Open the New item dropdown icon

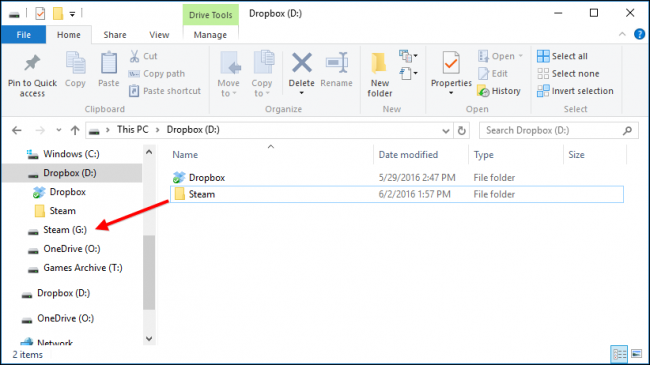point(408,56)
